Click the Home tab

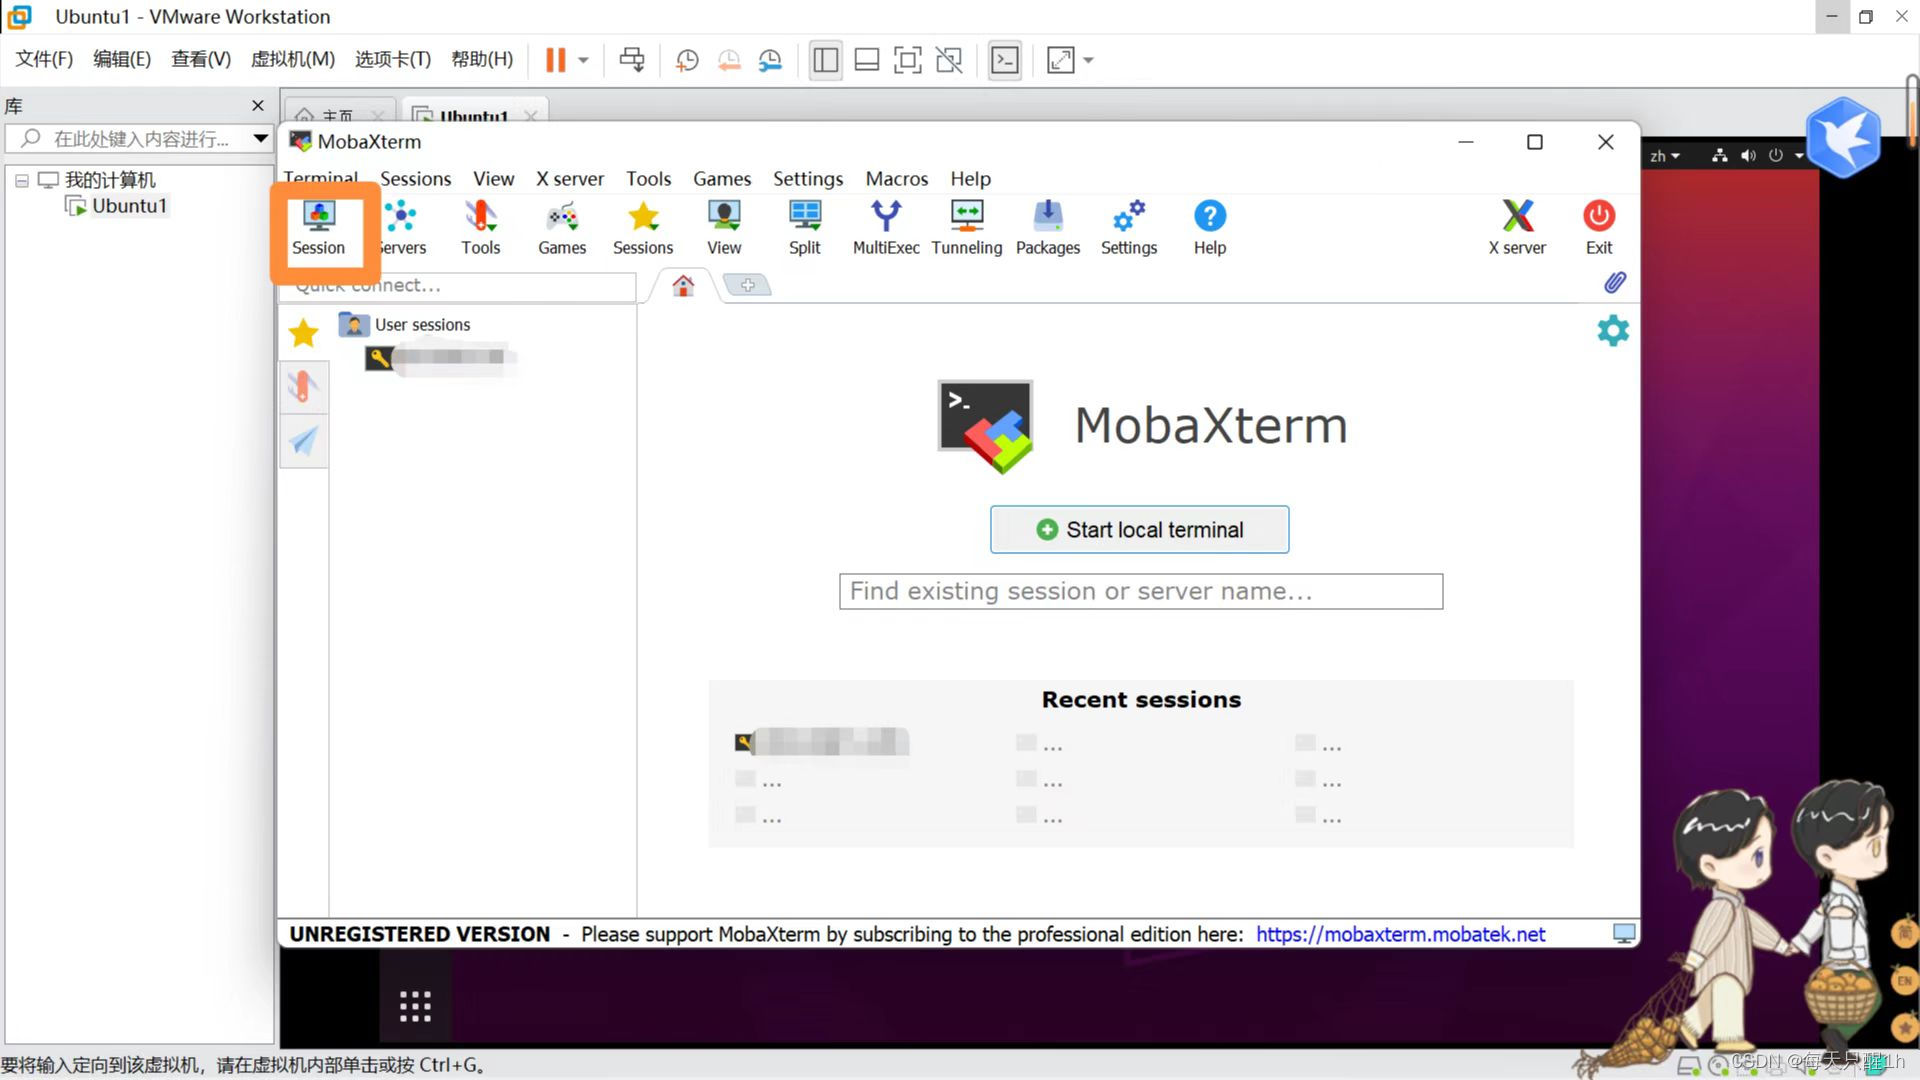point(682,285)
